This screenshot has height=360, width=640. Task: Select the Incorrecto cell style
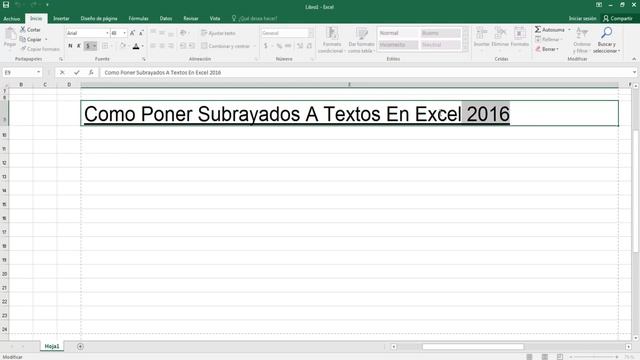pos(398,44)
